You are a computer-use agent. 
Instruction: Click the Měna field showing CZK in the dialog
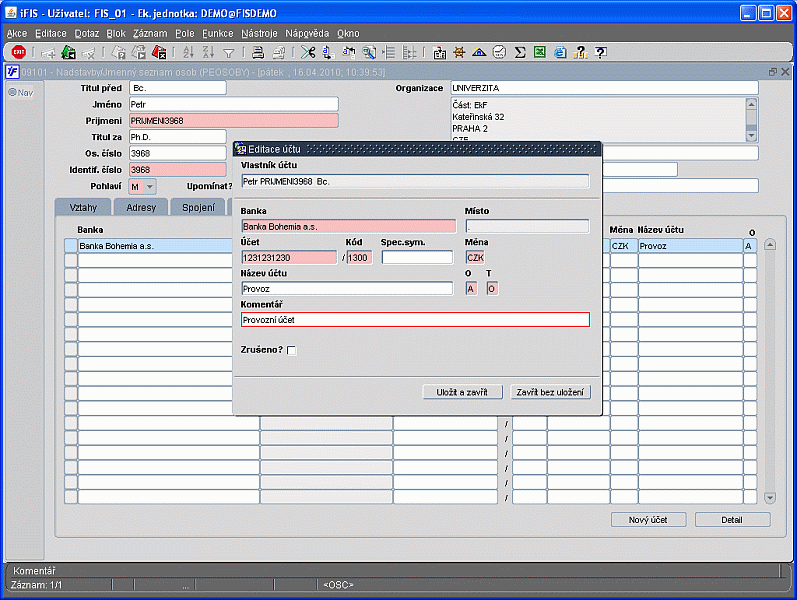point(475,258)
